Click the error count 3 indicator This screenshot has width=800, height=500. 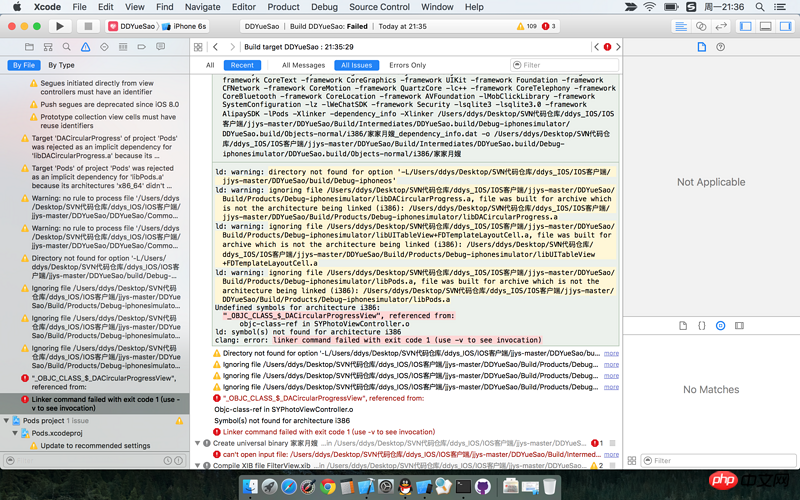(549, 26)
